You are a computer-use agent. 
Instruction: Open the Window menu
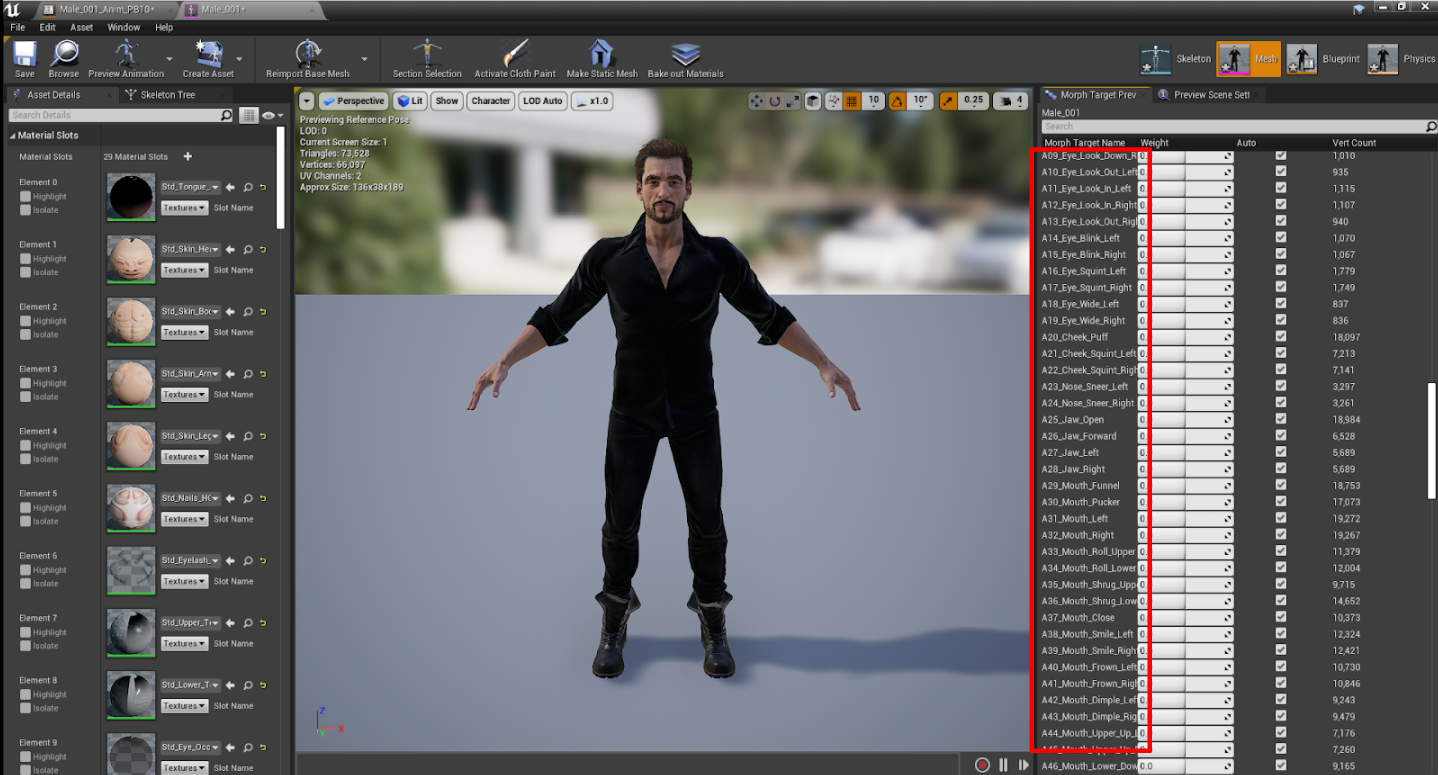click(x=124, y=27)
